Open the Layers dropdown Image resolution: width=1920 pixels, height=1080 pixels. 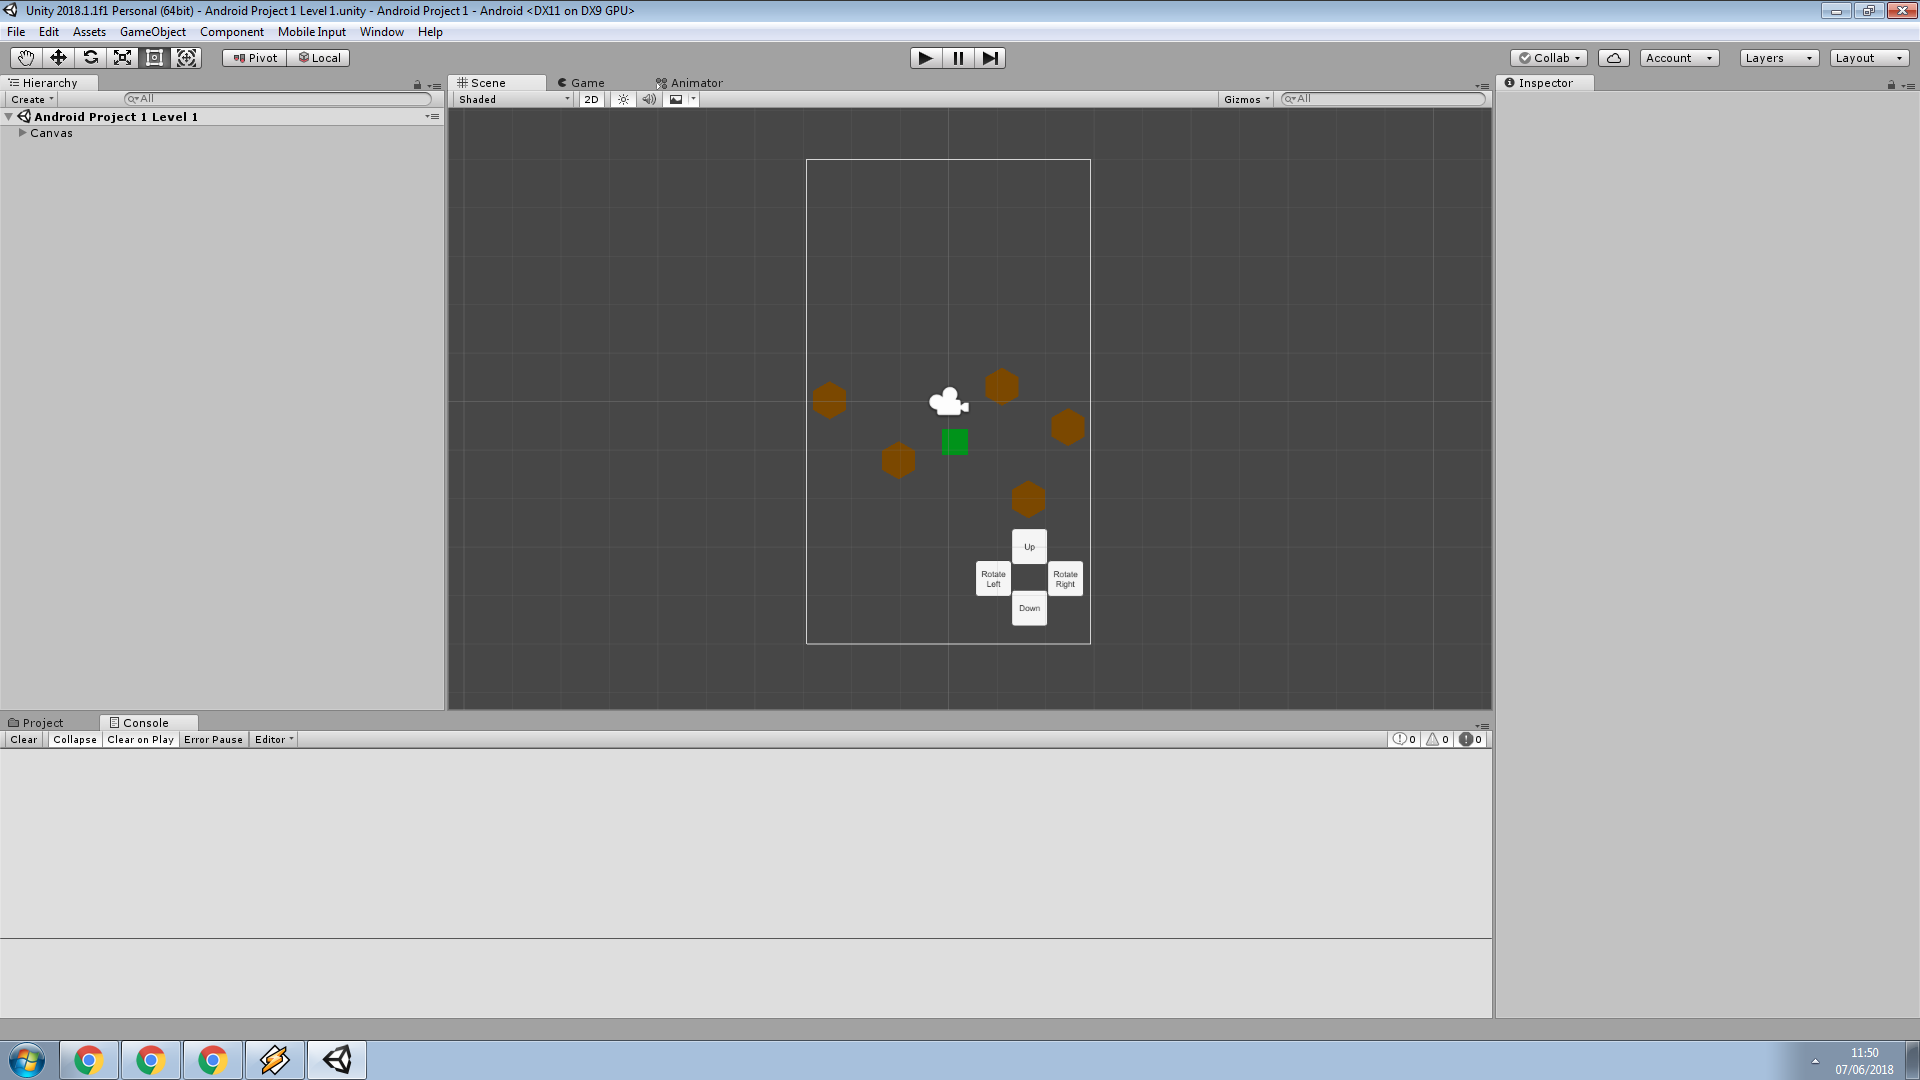[1778, 58]
